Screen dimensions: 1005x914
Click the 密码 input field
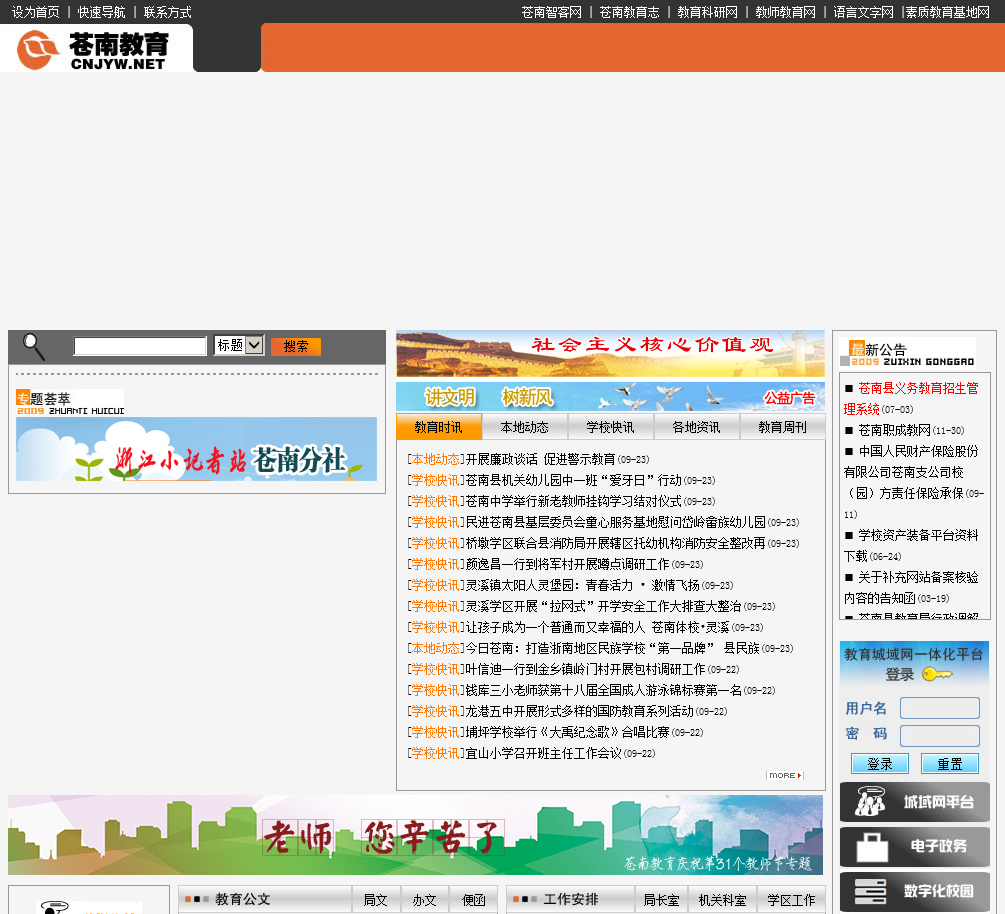pos(940,735)
